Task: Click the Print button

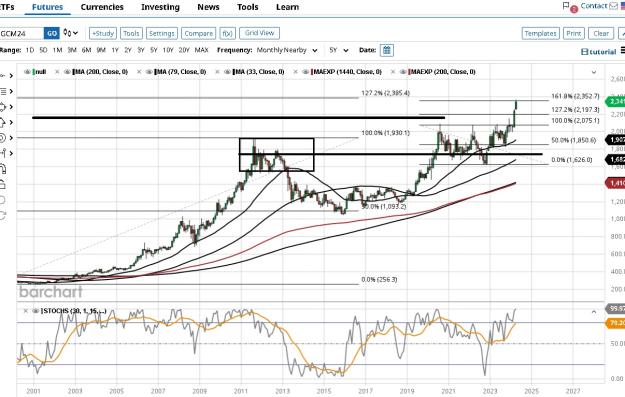Action: click(574, 33)
